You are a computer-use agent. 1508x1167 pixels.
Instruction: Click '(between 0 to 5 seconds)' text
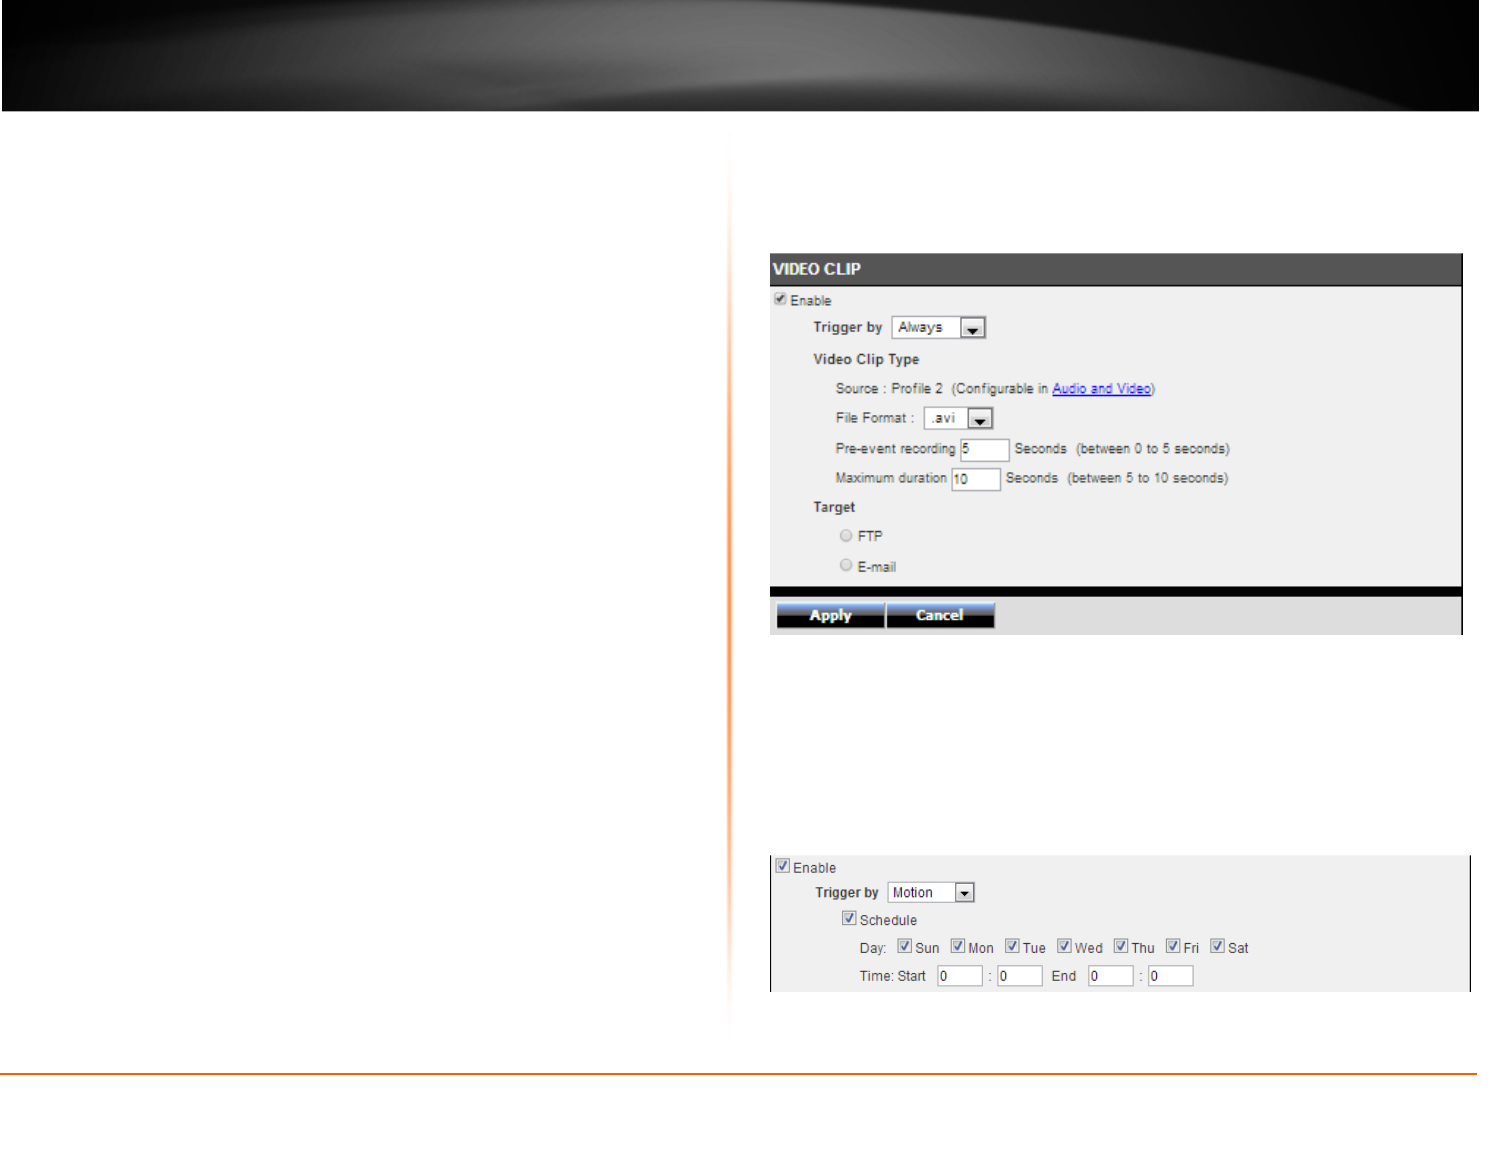pyautogui.click(x=1153, y=449)
